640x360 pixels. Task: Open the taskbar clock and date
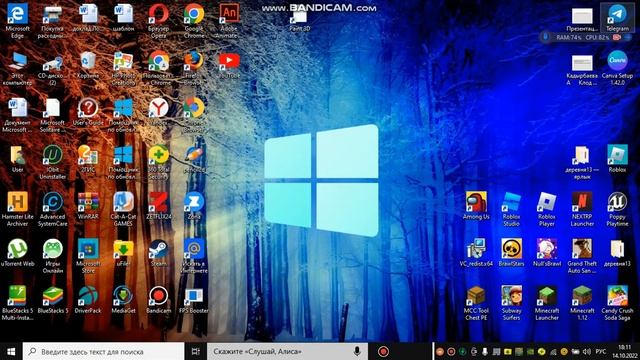tap(624, 351)
